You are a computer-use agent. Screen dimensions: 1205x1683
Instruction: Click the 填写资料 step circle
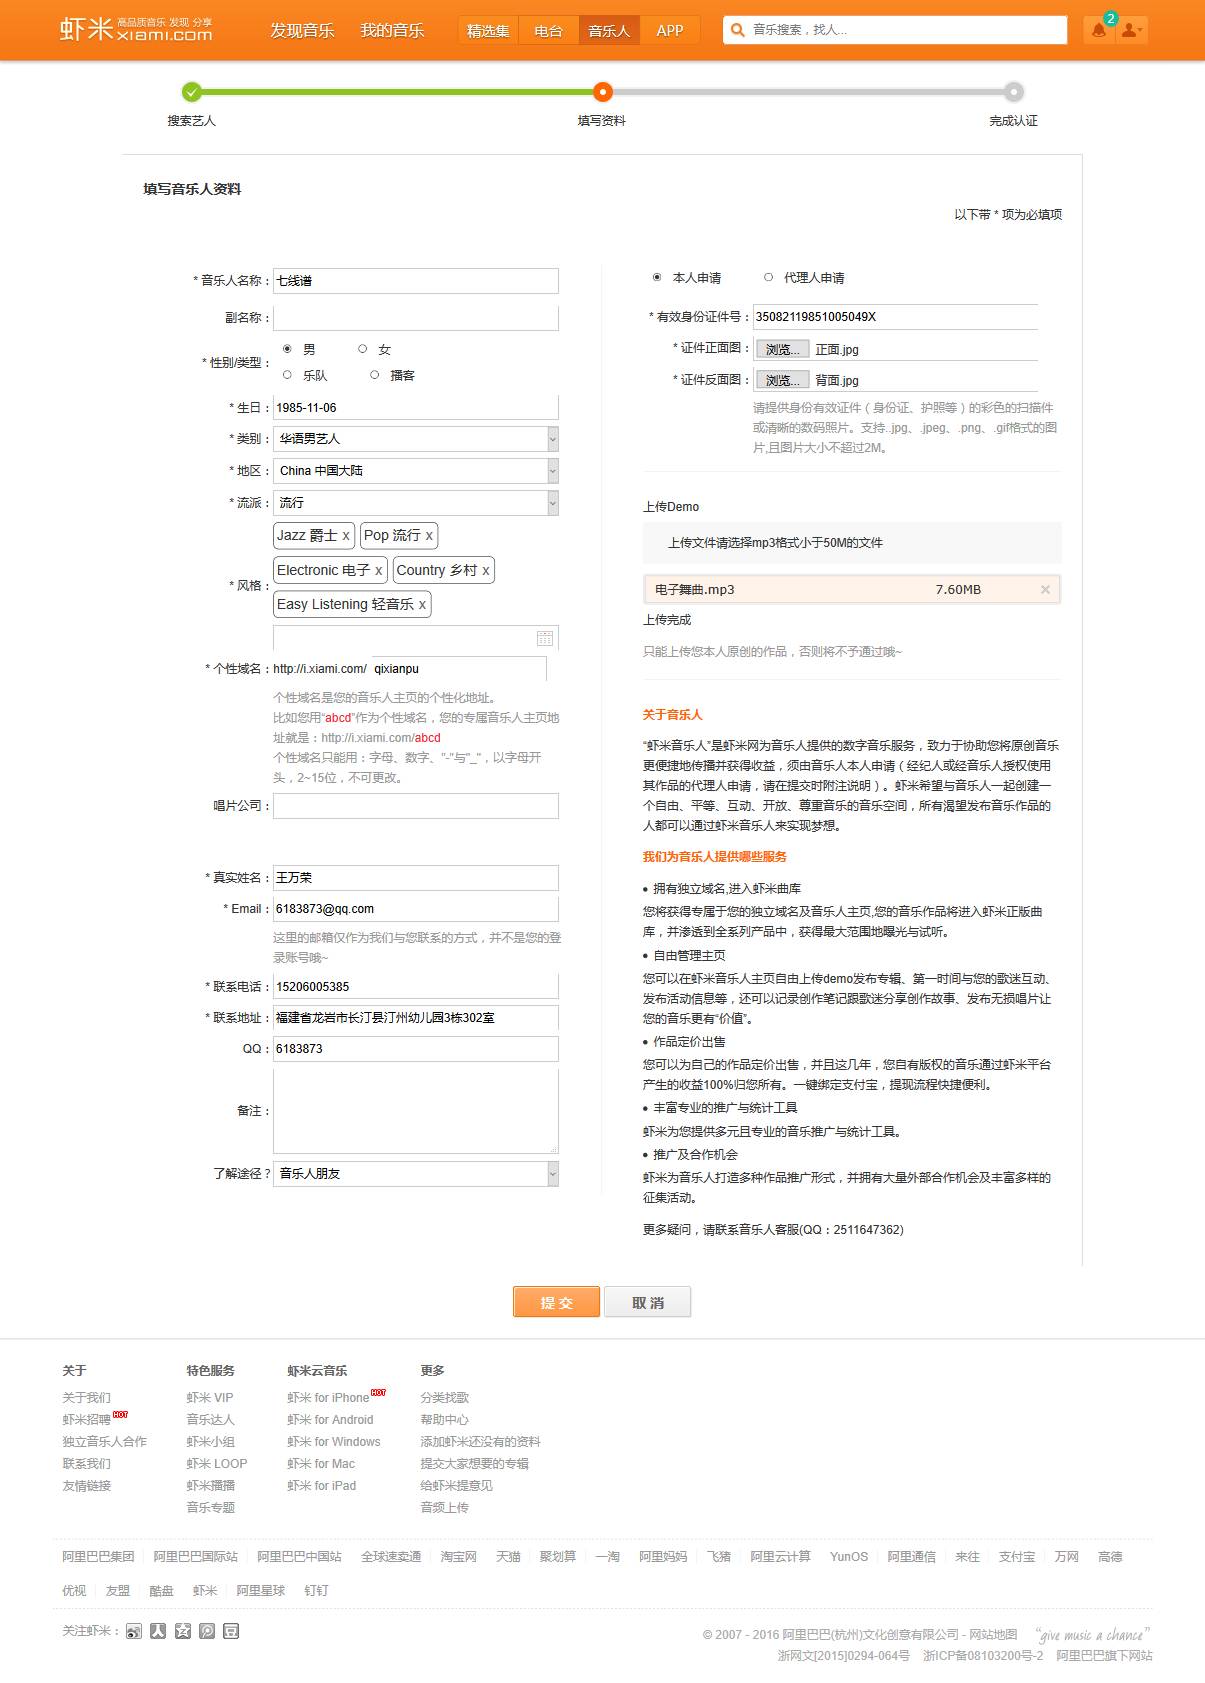[602, 92]
